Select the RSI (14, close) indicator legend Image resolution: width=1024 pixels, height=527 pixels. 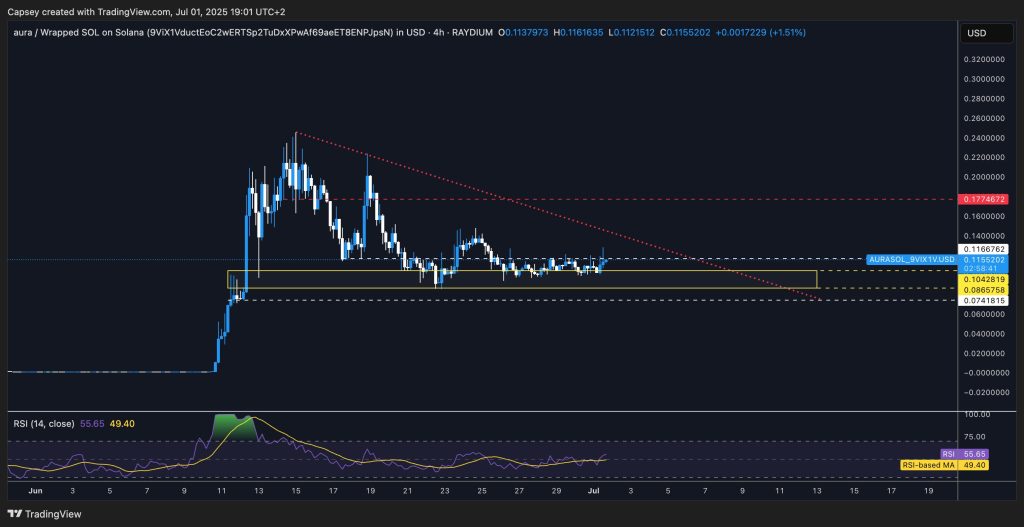tap(43, 424)
